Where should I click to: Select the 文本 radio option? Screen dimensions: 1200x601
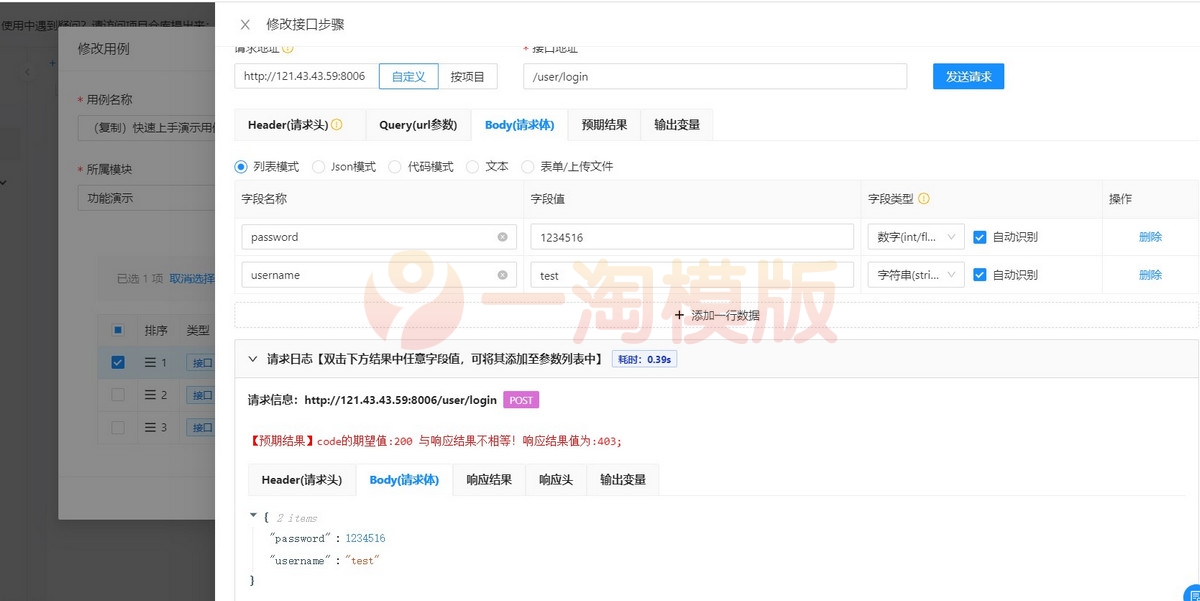(472, 167)
